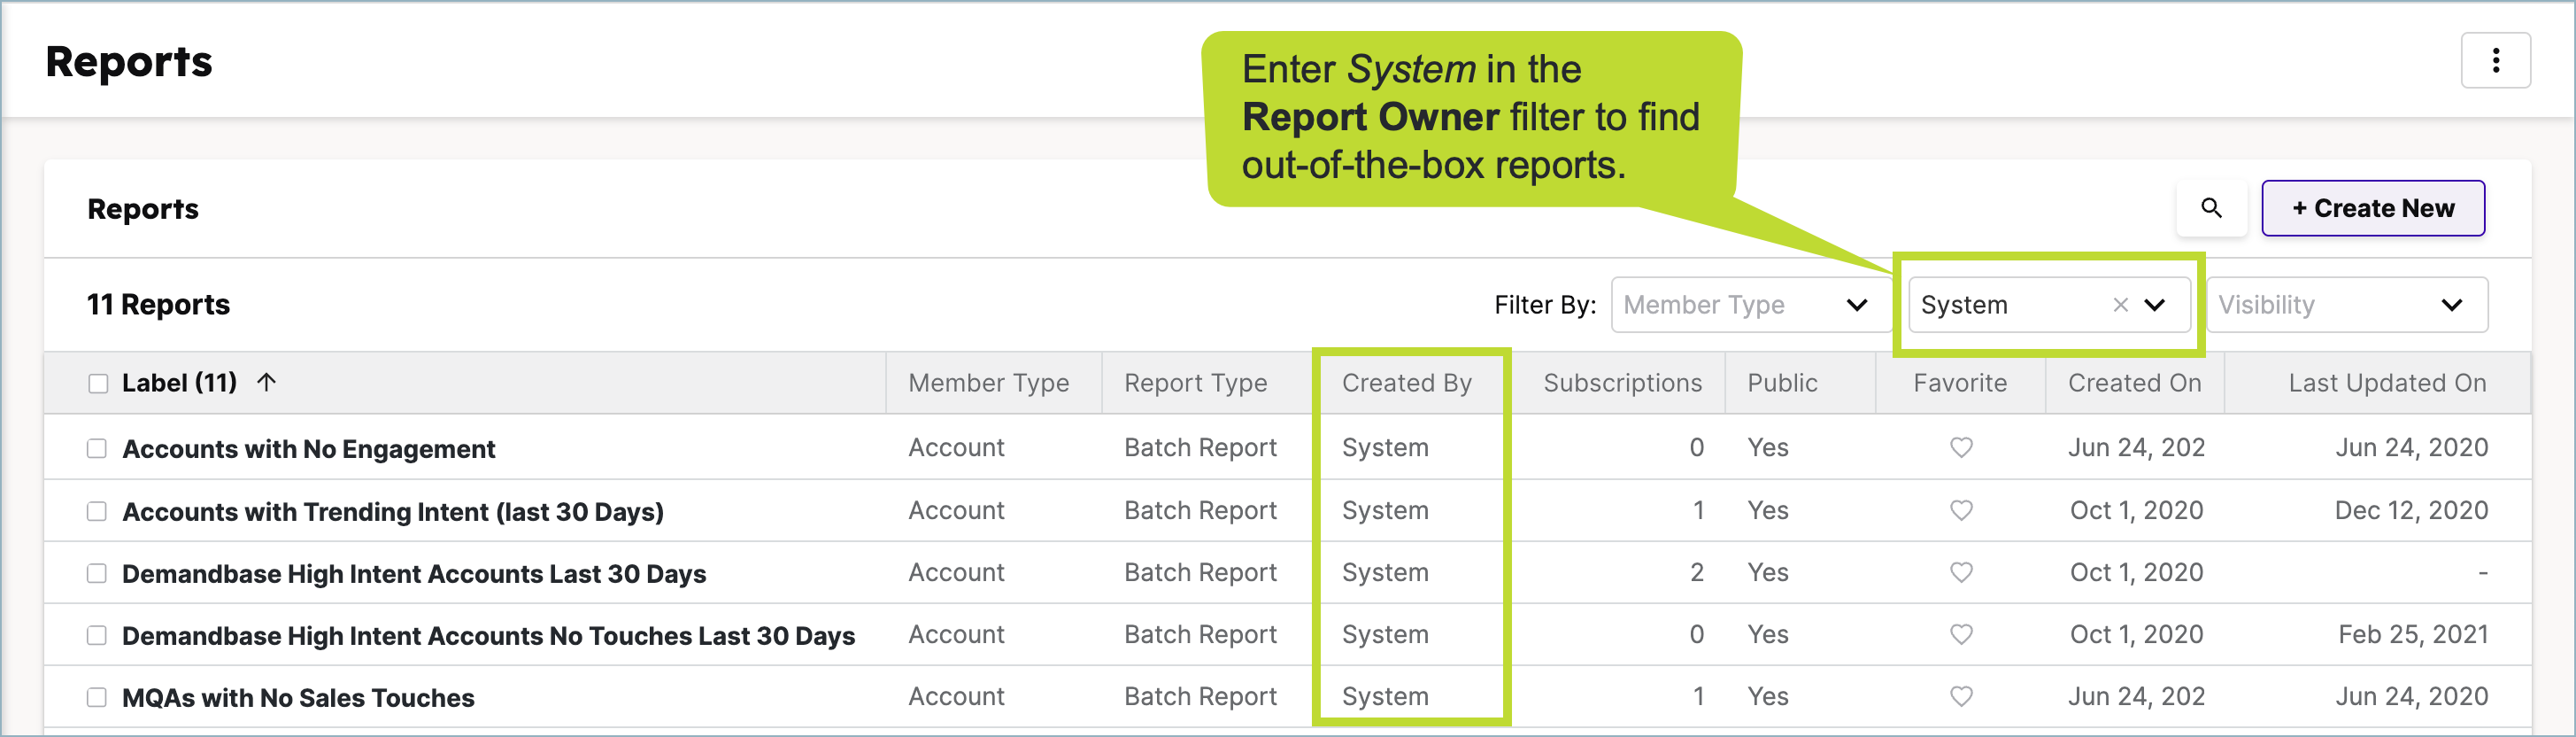Click Batch Report cell in MQAs row

click(1200, 697)
